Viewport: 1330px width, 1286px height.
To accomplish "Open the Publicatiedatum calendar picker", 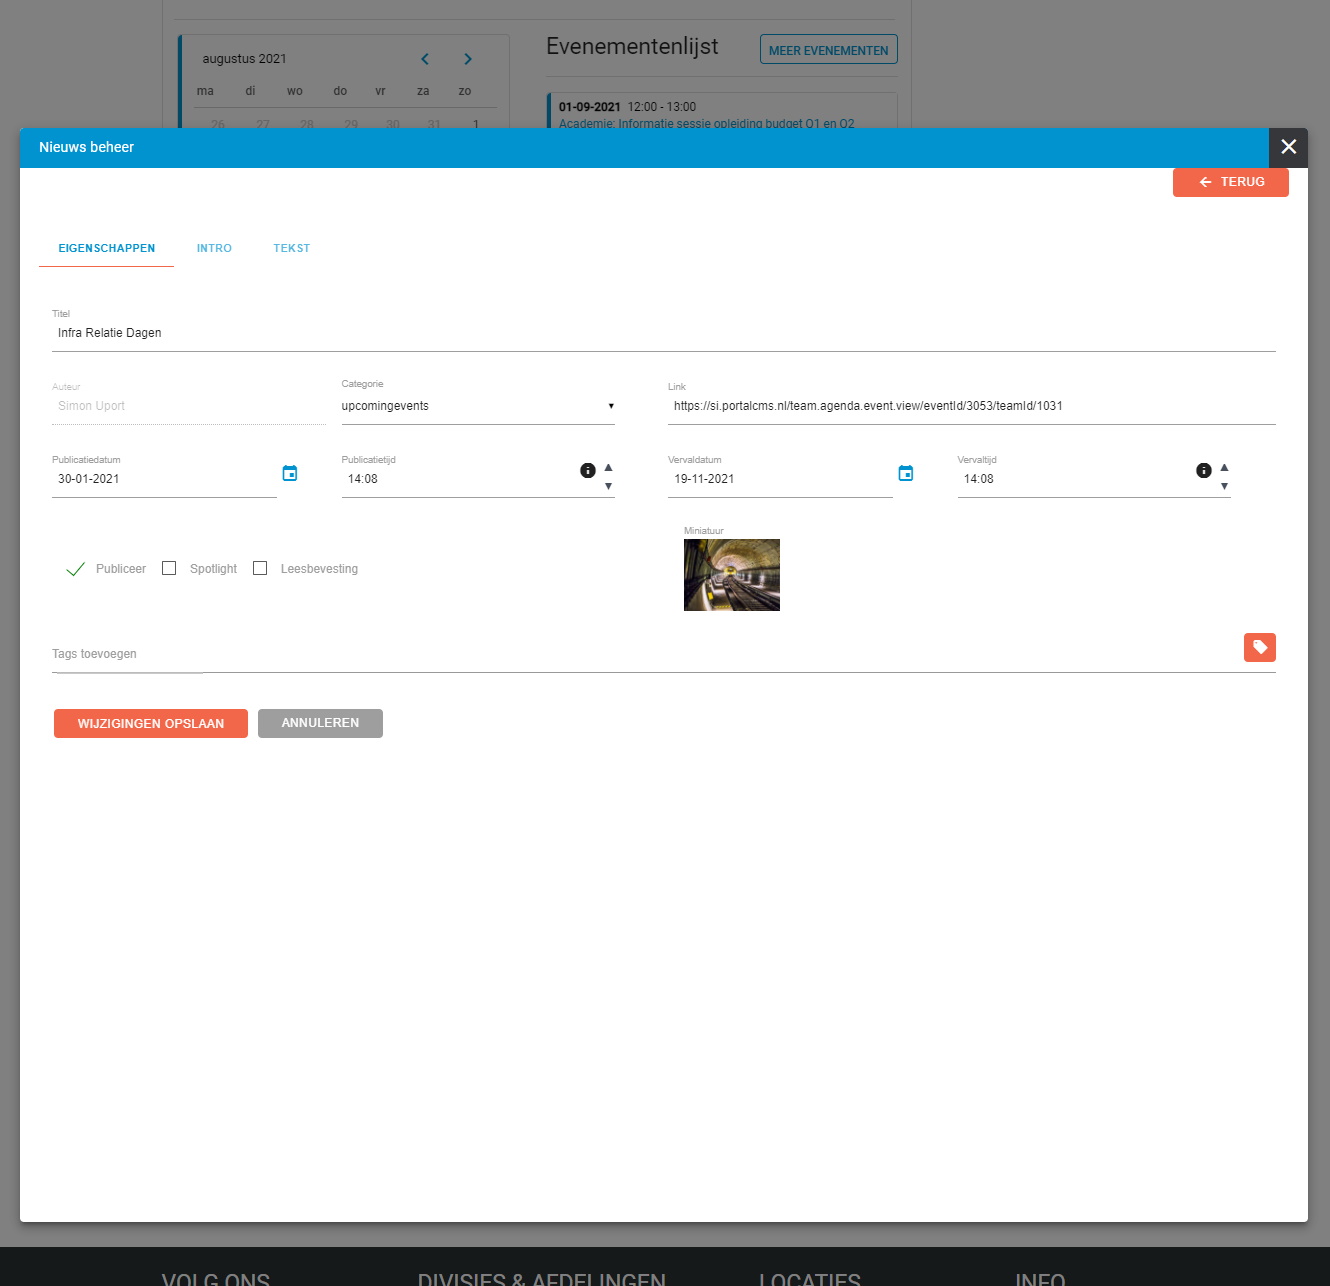I will click(290, 473).
